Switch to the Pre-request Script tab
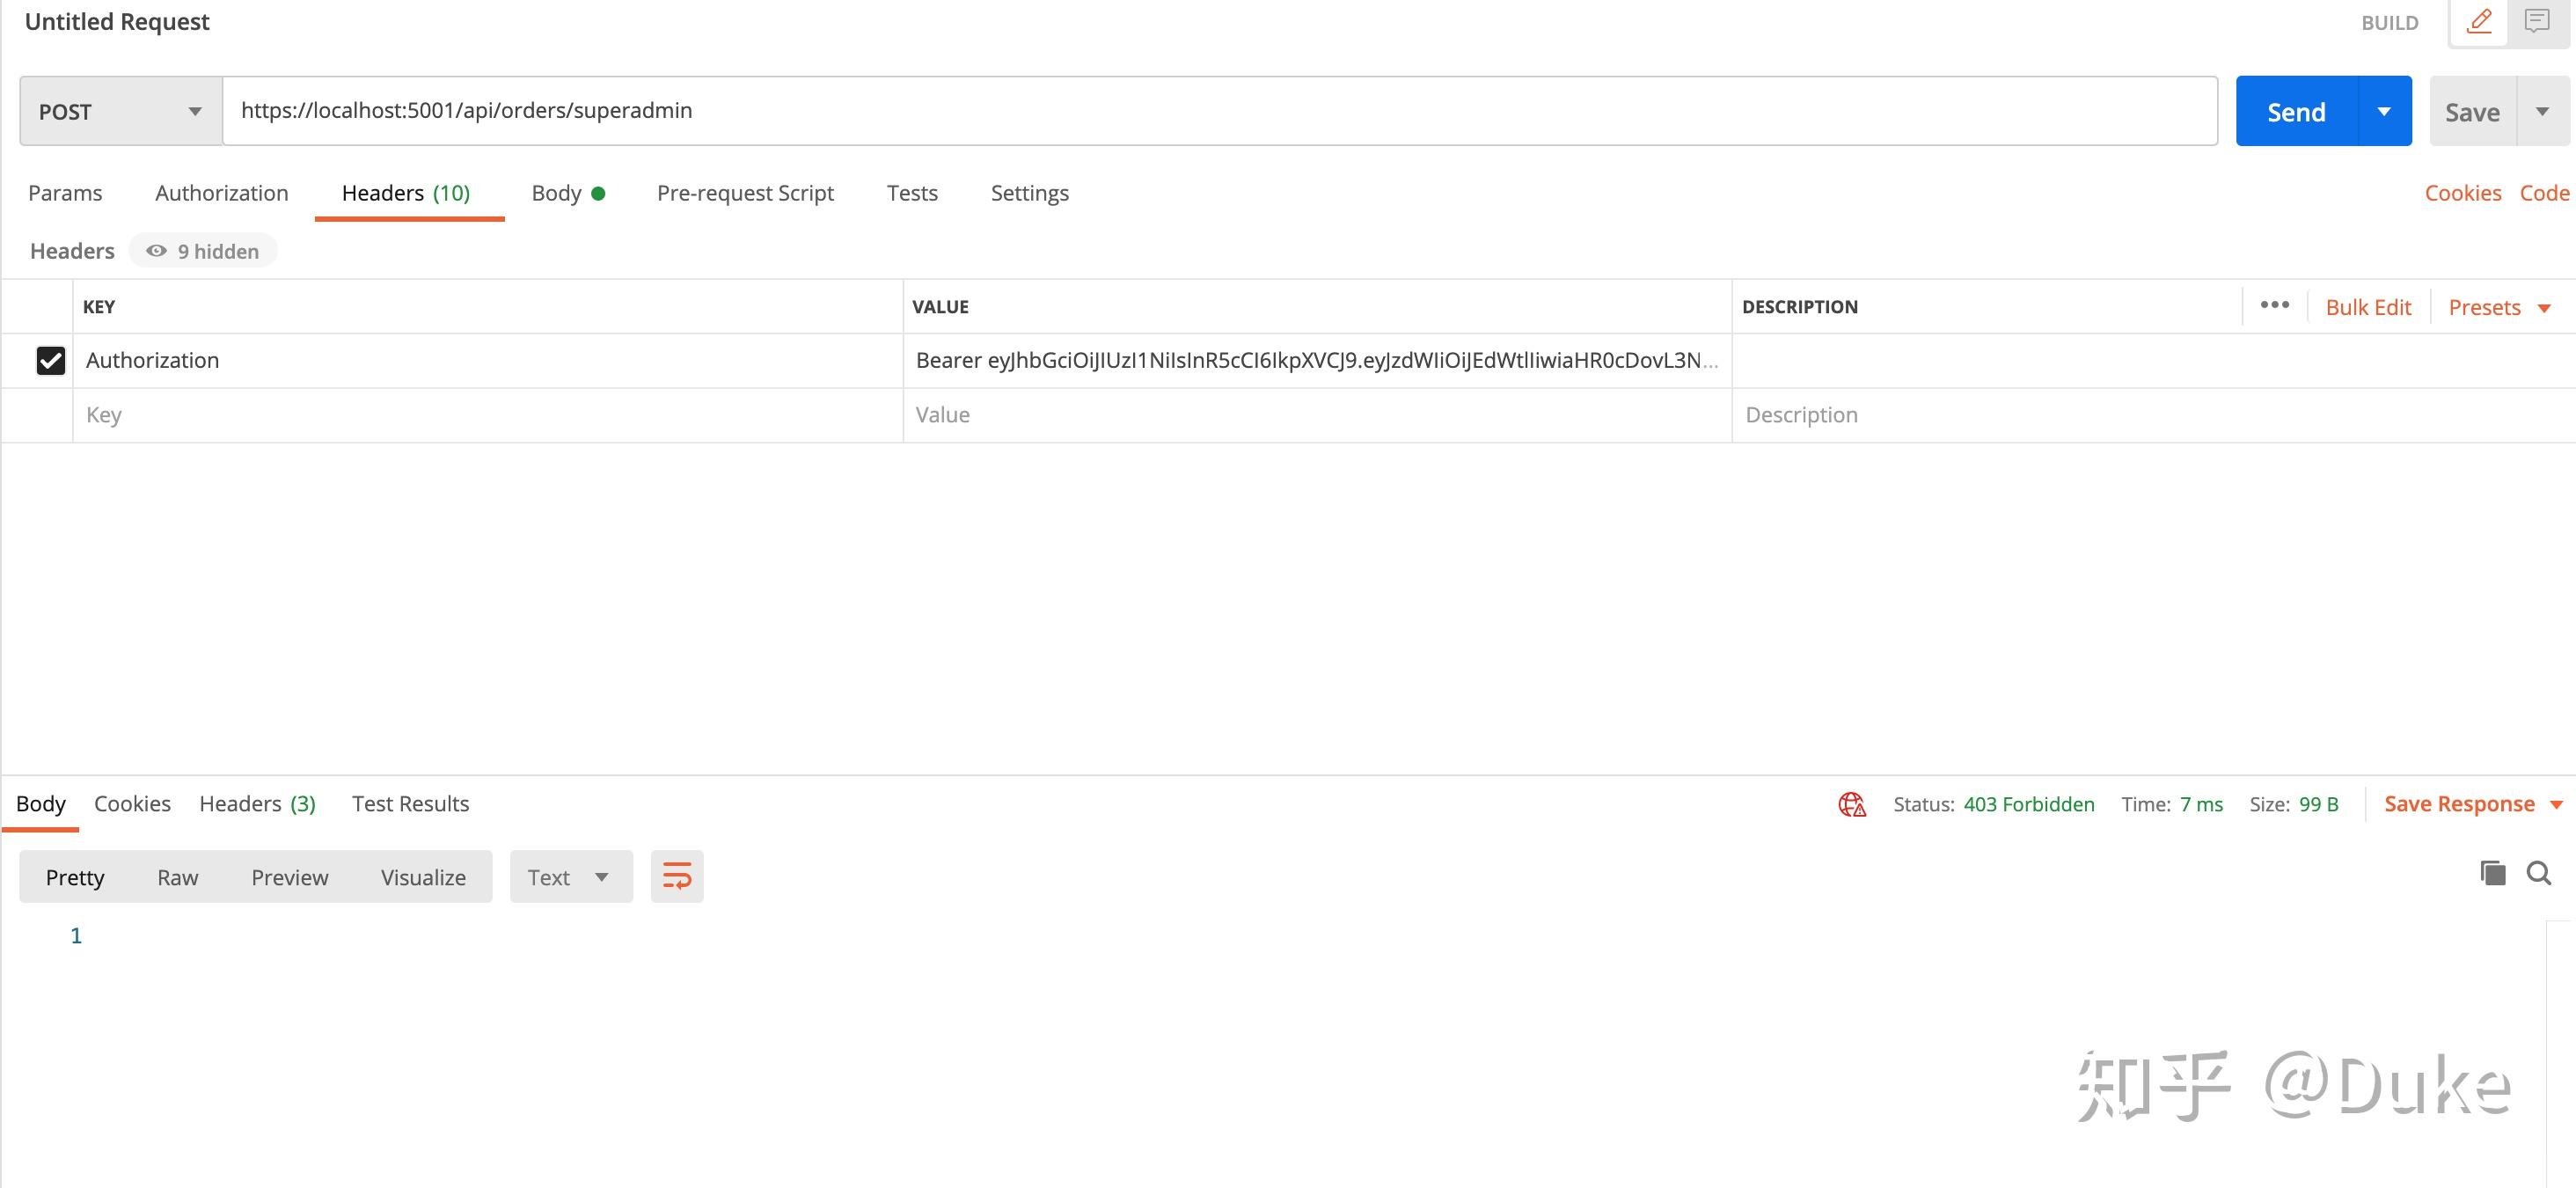The height and width of the screenshot is (1188, 2576). click(x=745, y=193)
